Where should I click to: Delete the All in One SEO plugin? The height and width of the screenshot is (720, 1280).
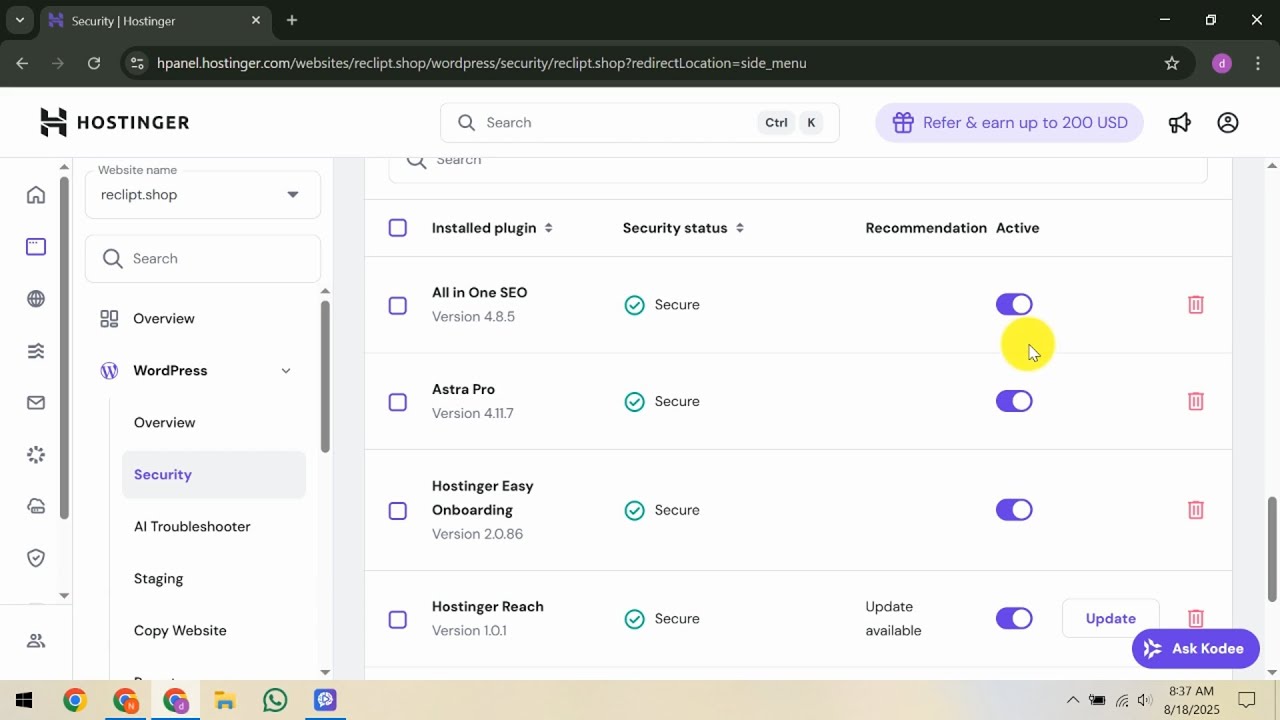[x=1195, y=304]
